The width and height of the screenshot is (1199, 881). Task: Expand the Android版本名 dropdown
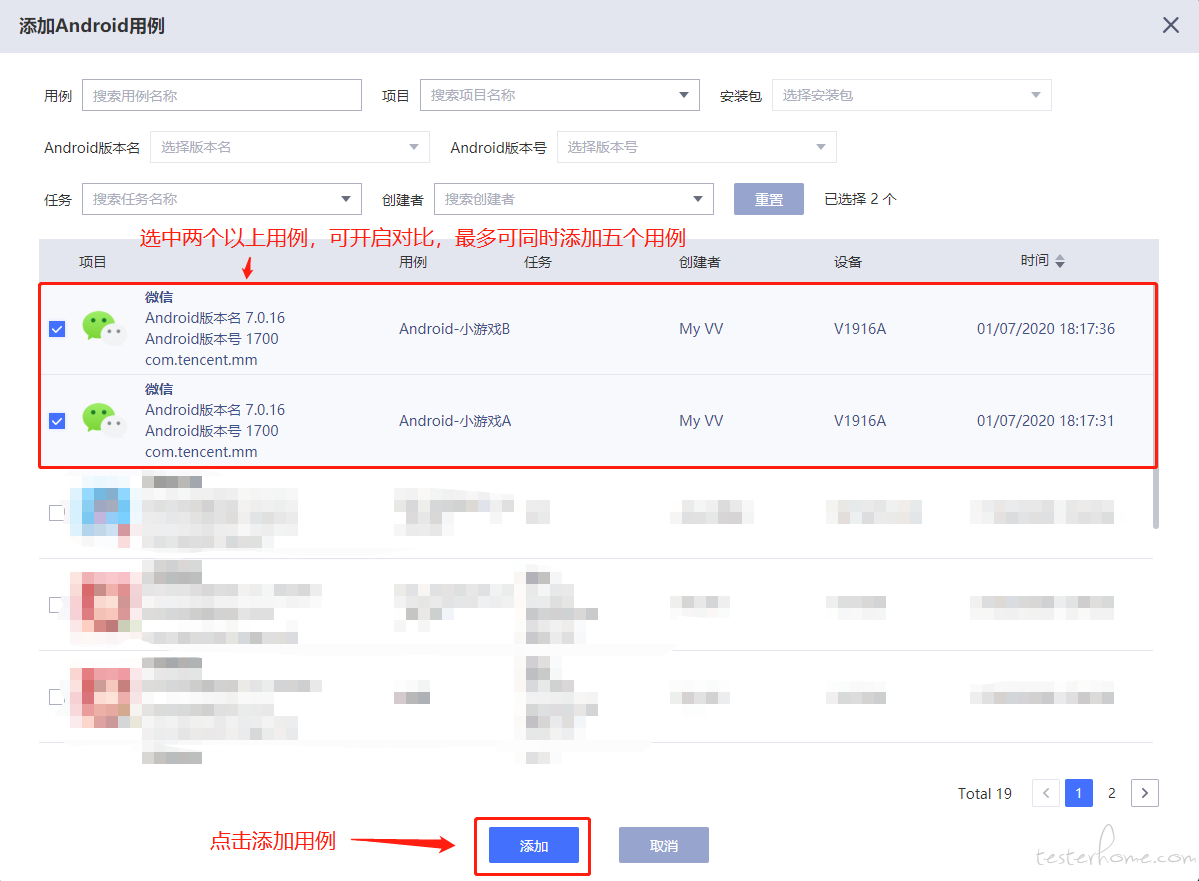[x=290, y=147]
